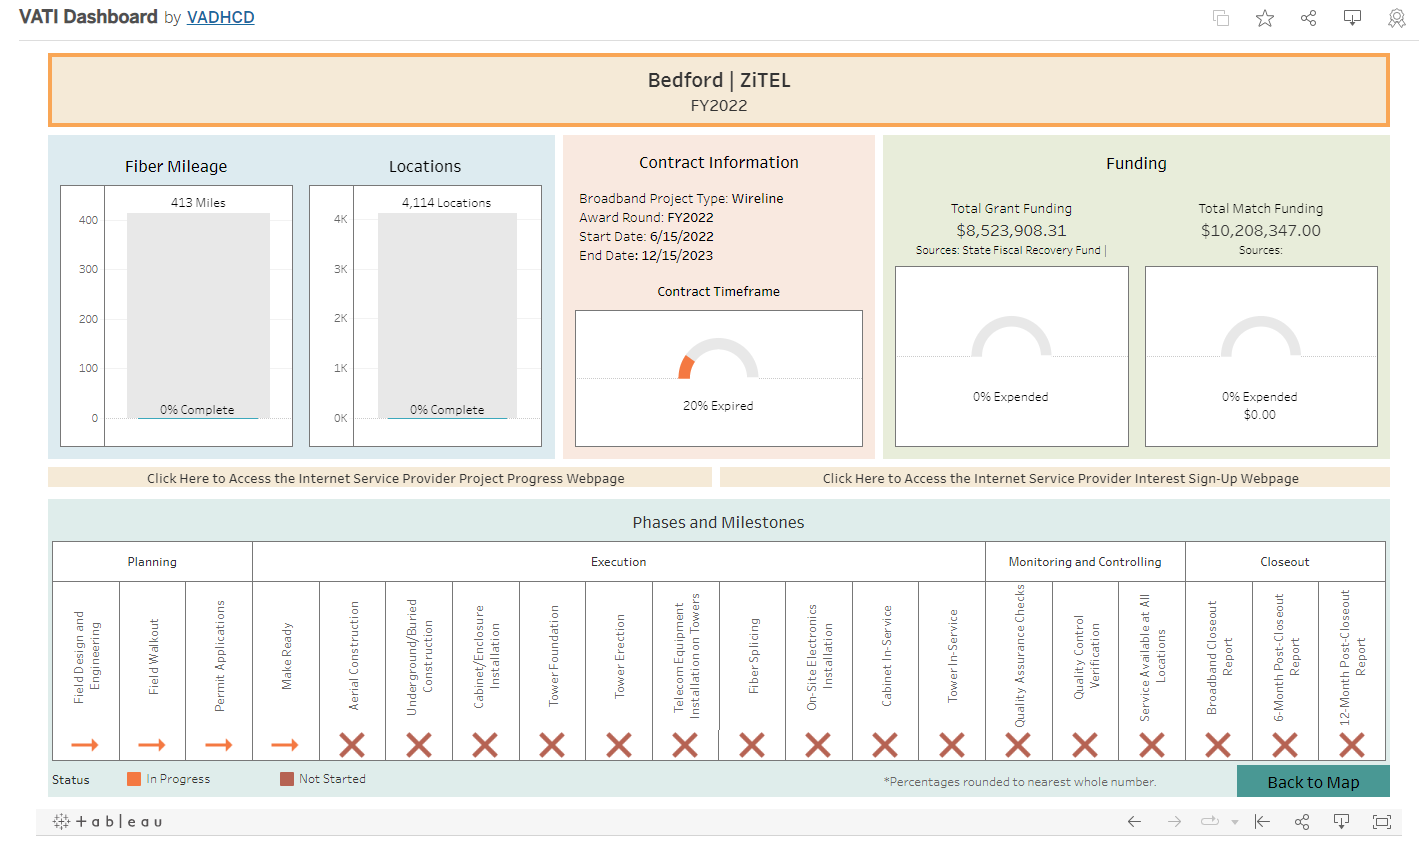Click the Field Walkout in-progress arrow marker
This screenshot has height=859, width=1427.
point(152,745)
